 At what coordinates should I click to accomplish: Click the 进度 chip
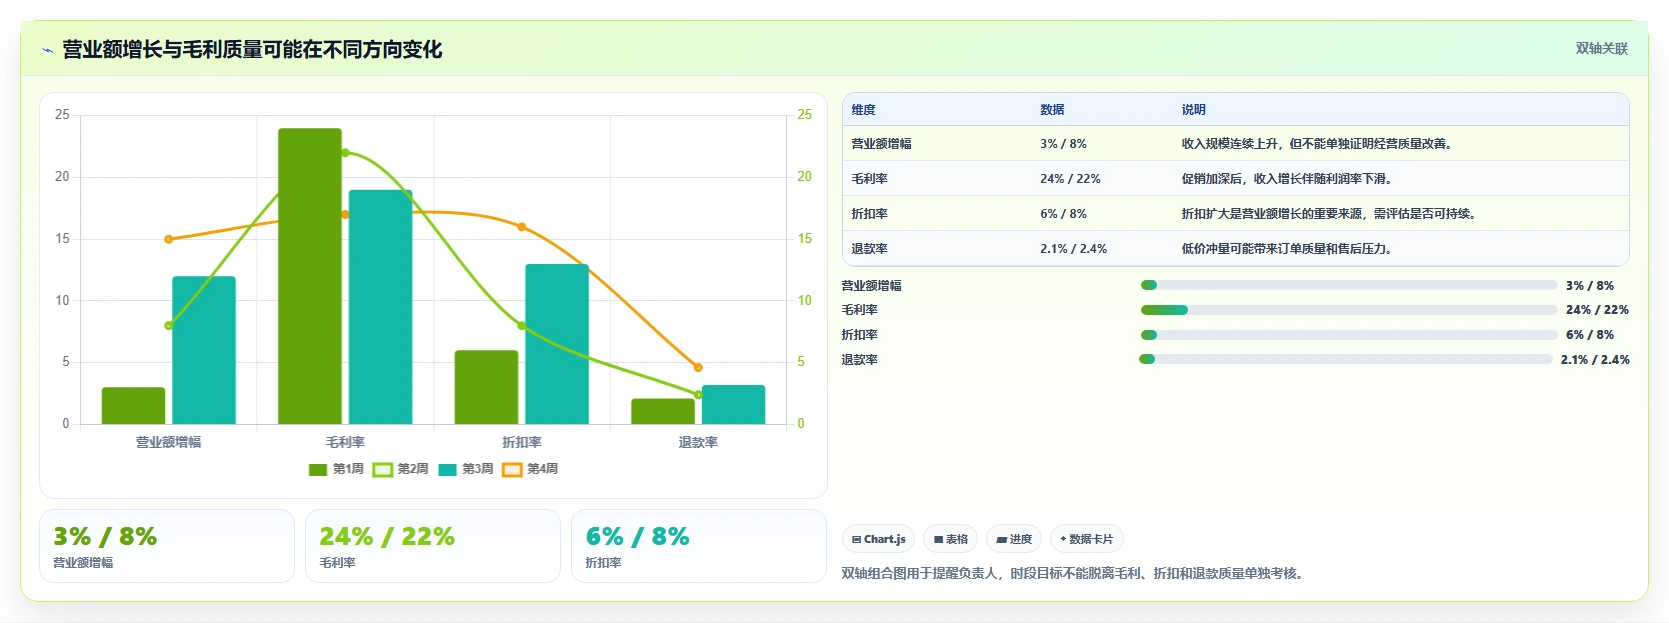click(x=1014, y=539)
